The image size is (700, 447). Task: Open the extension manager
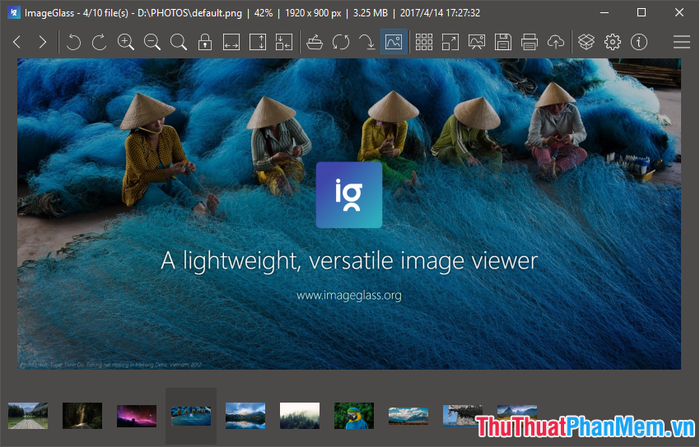[586, 42]
